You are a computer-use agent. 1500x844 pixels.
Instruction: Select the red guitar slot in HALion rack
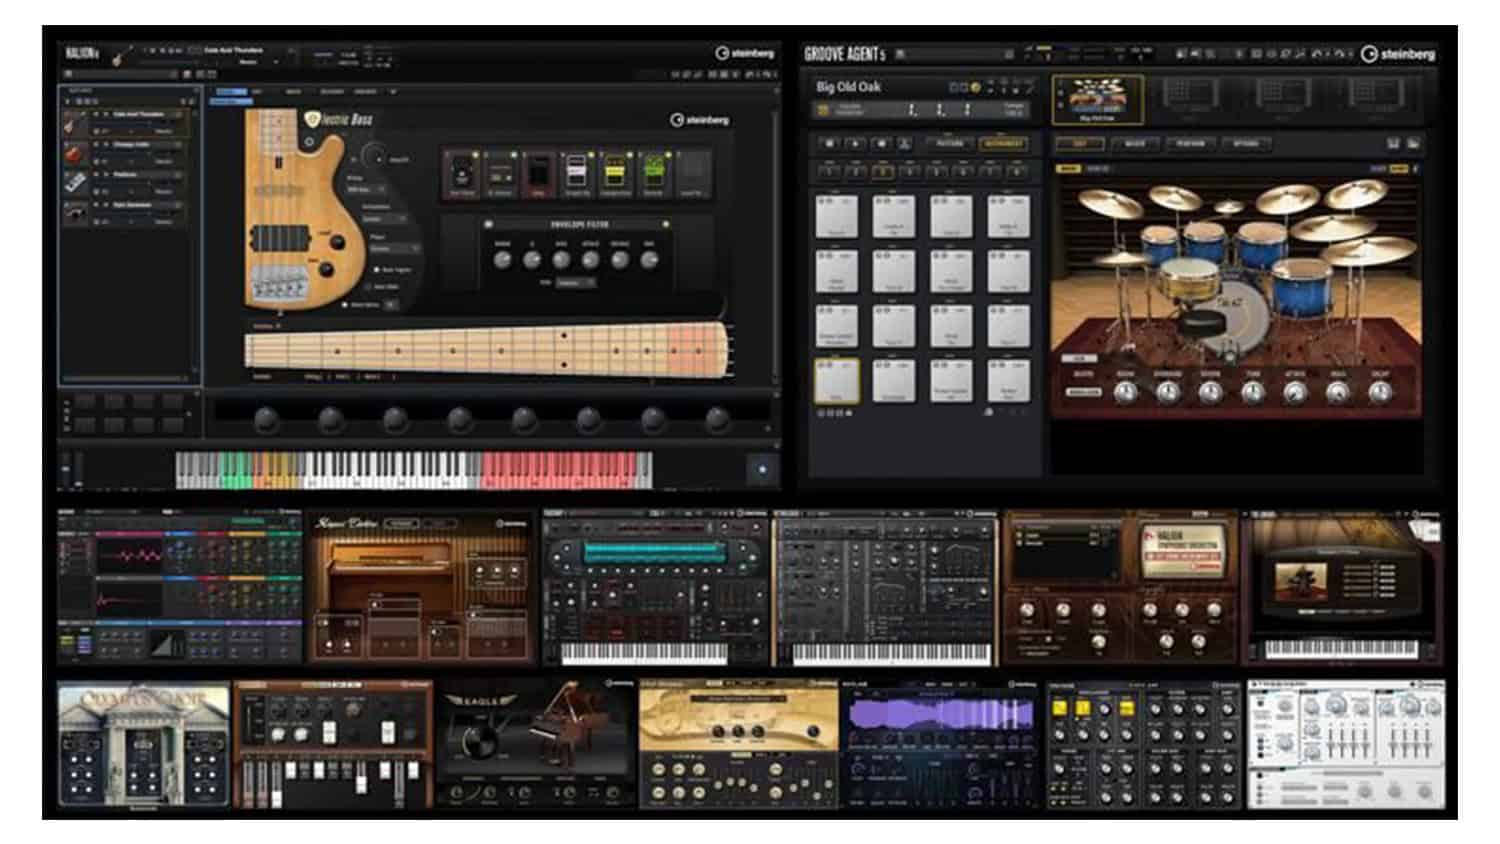pyautogui.click(x=128, y=153)
